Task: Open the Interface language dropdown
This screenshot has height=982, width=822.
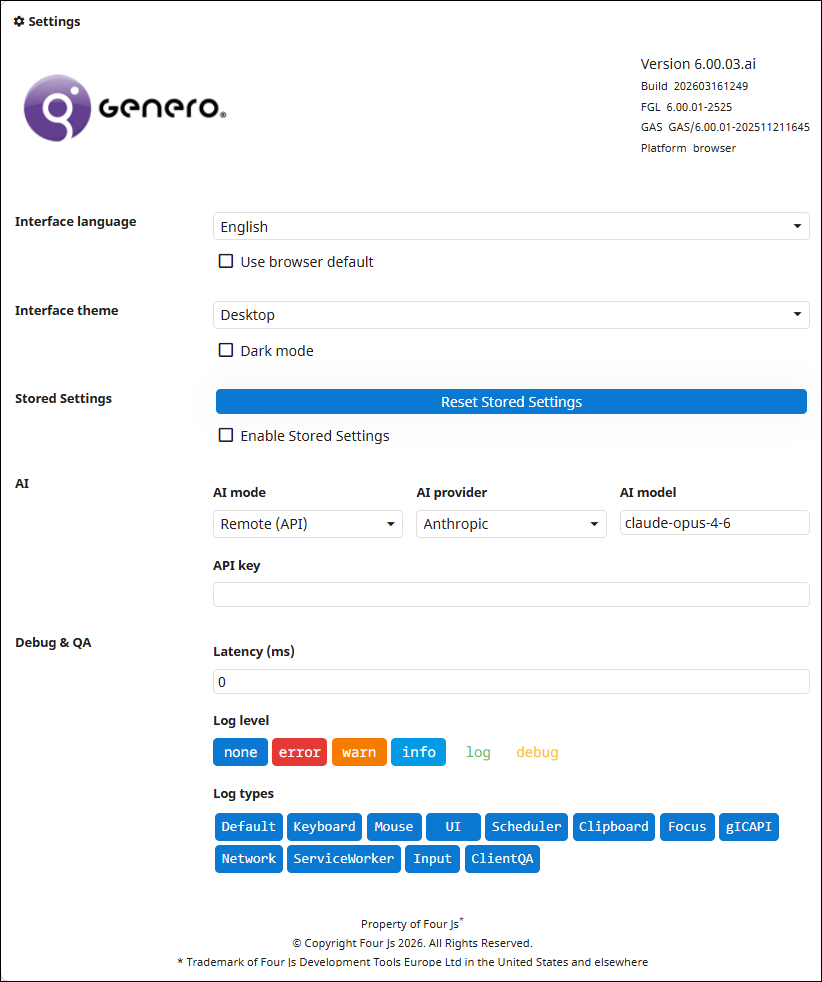Action: (511, 227)
